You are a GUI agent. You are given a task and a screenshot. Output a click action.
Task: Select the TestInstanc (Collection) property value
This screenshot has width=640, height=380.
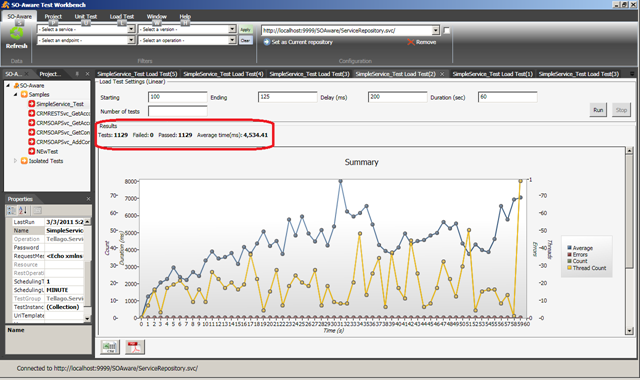[64, 307]
